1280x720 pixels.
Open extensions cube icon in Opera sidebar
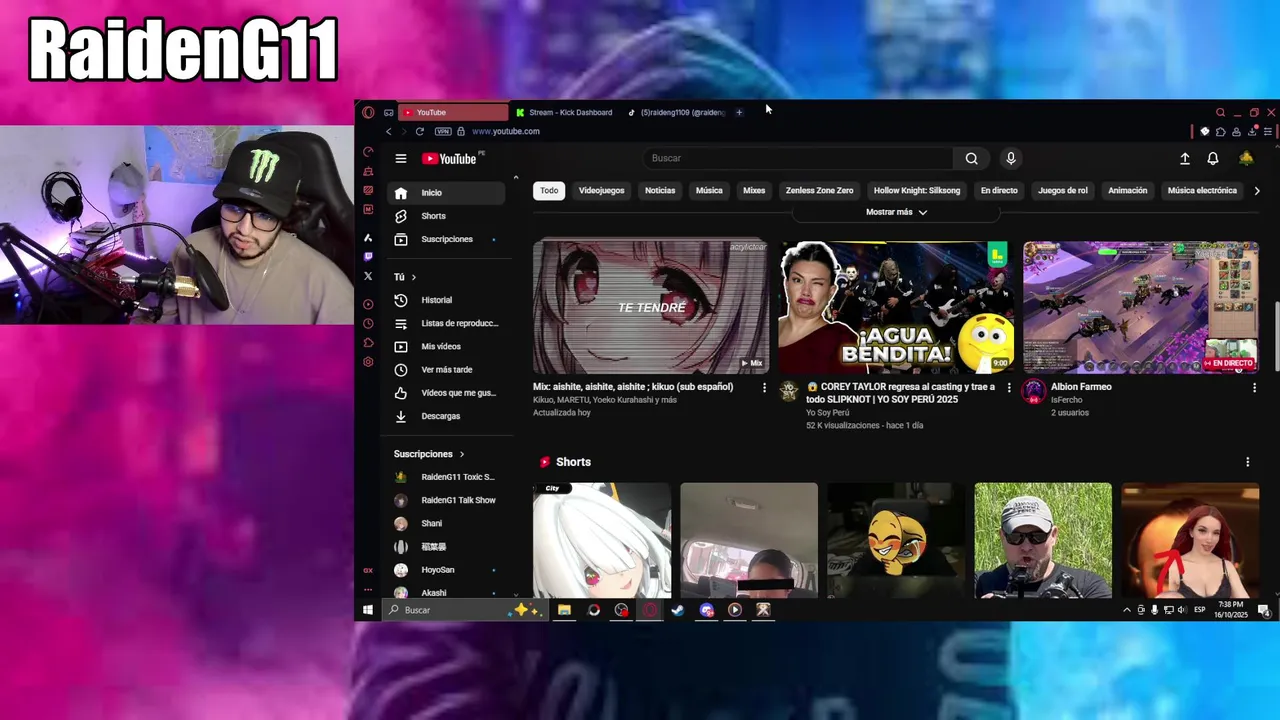click(x=368, y=343)
